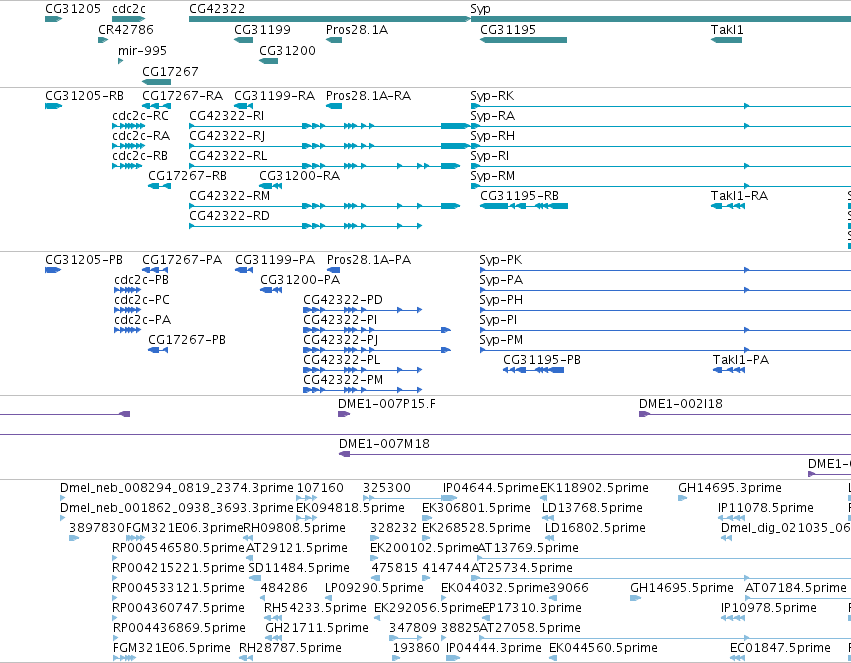Click EST GH14695.5prime

pos(682,588)
